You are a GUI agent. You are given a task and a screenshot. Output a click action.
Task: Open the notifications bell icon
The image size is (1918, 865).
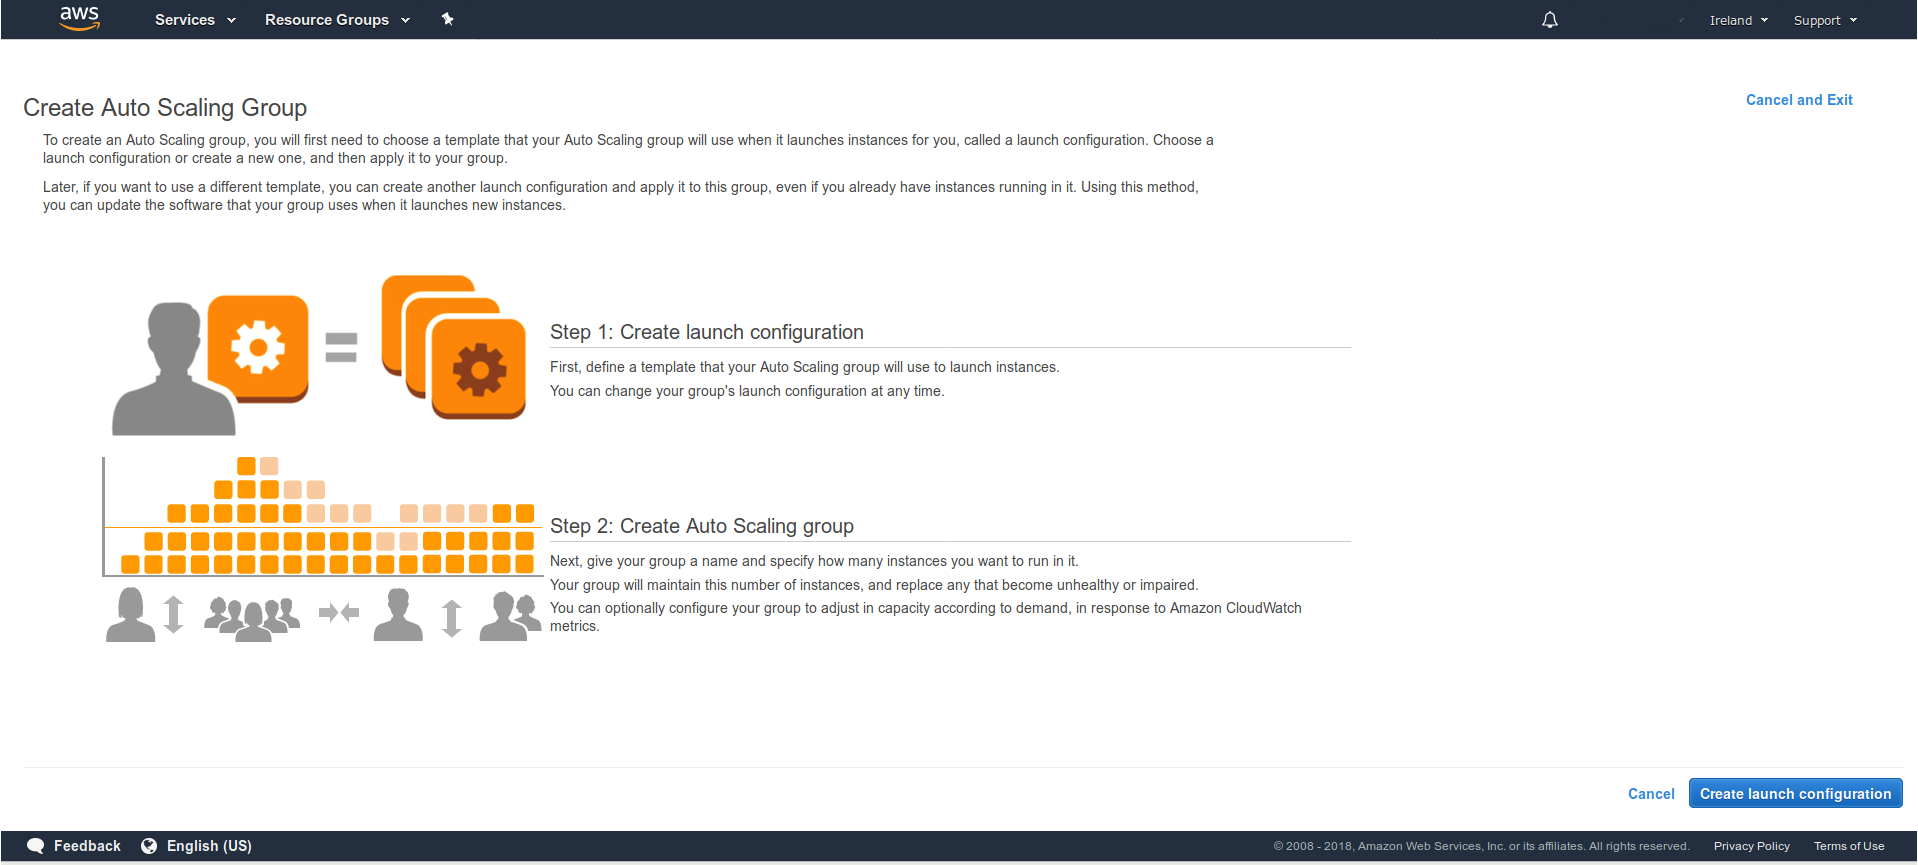click(x=1549, y=20)
